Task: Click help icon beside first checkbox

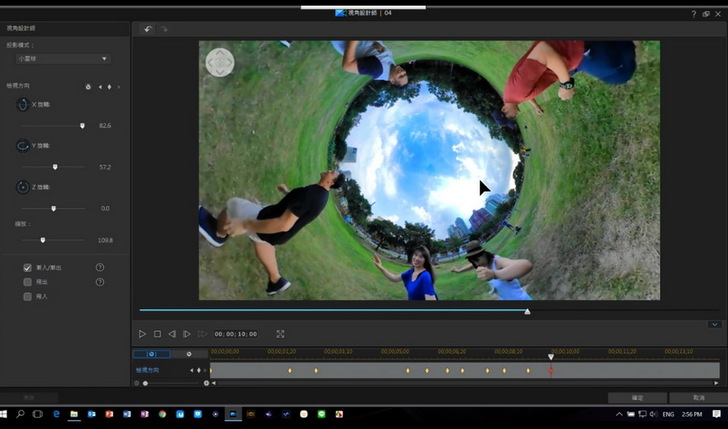Action: click(100, 268)
